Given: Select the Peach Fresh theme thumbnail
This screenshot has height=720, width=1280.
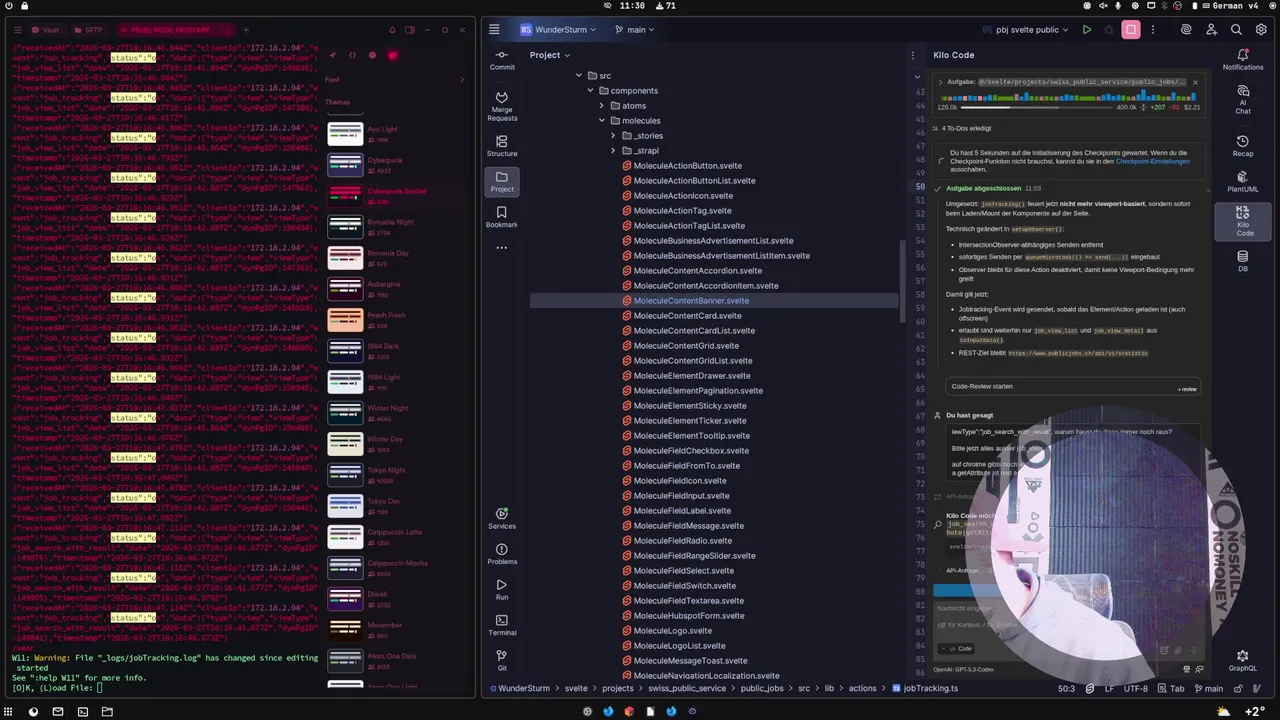Looking at the screenshot, I should click(x=345, y=320).
